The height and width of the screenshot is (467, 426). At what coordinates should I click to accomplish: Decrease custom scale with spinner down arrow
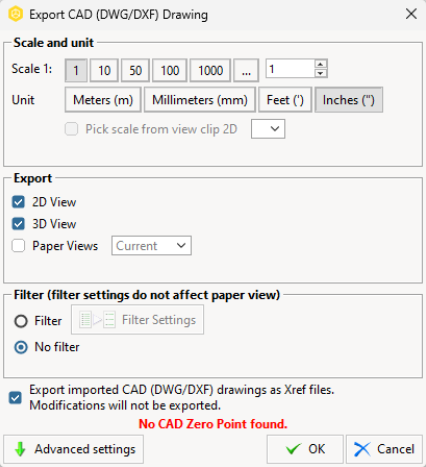pyautogui.click(x=321, y=73)
